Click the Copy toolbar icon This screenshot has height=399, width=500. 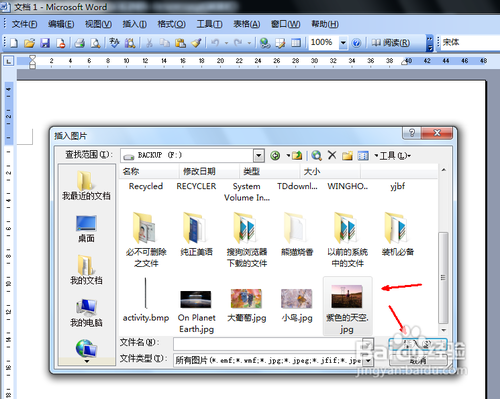(164, 43)
